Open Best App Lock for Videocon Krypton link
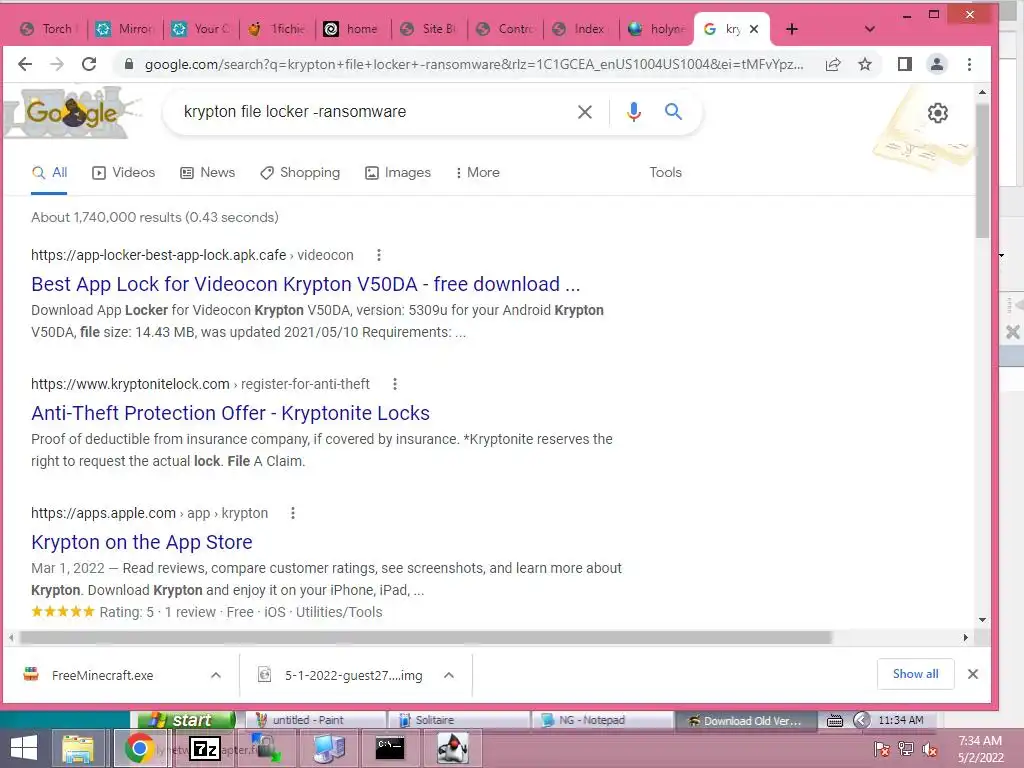The width and height of the screenshot is (1024, 768). click(306, 284)
